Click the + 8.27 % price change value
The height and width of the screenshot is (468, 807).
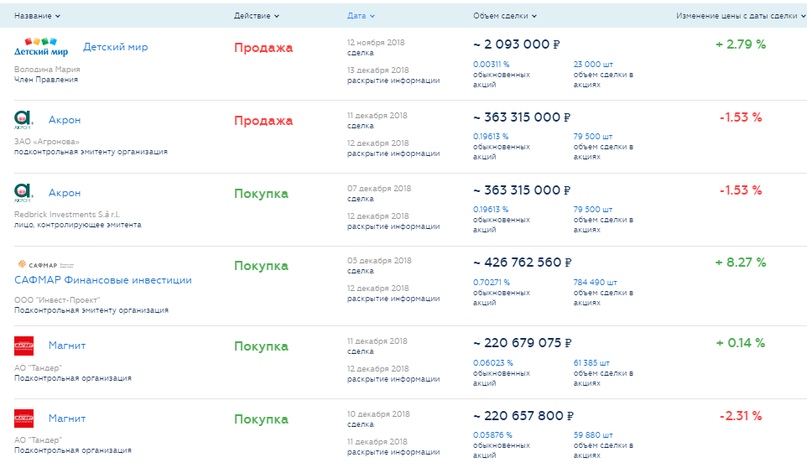point(740,262)
